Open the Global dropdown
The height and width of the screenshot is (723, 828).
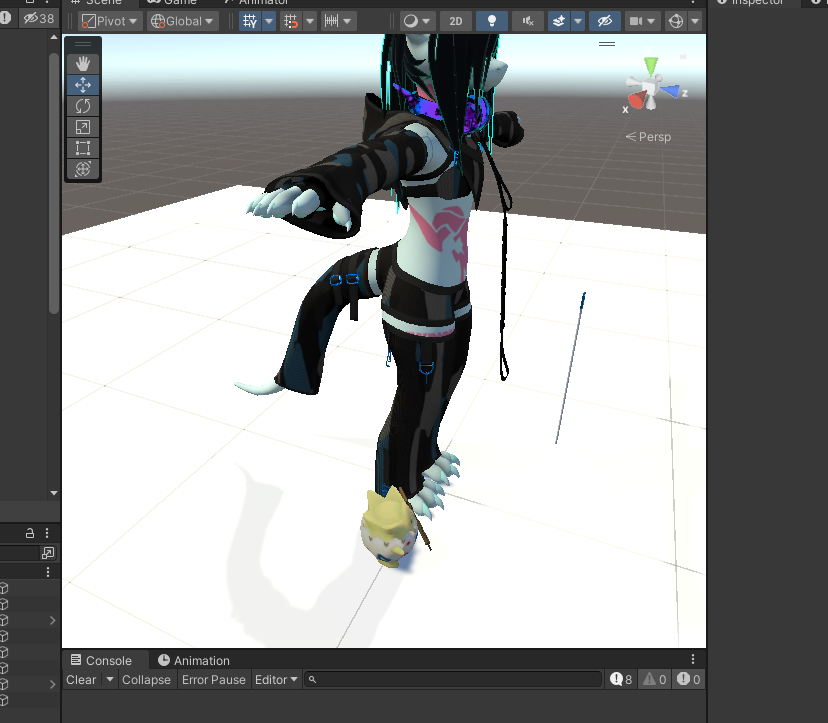pyautogui.click(x=183, y=21)
